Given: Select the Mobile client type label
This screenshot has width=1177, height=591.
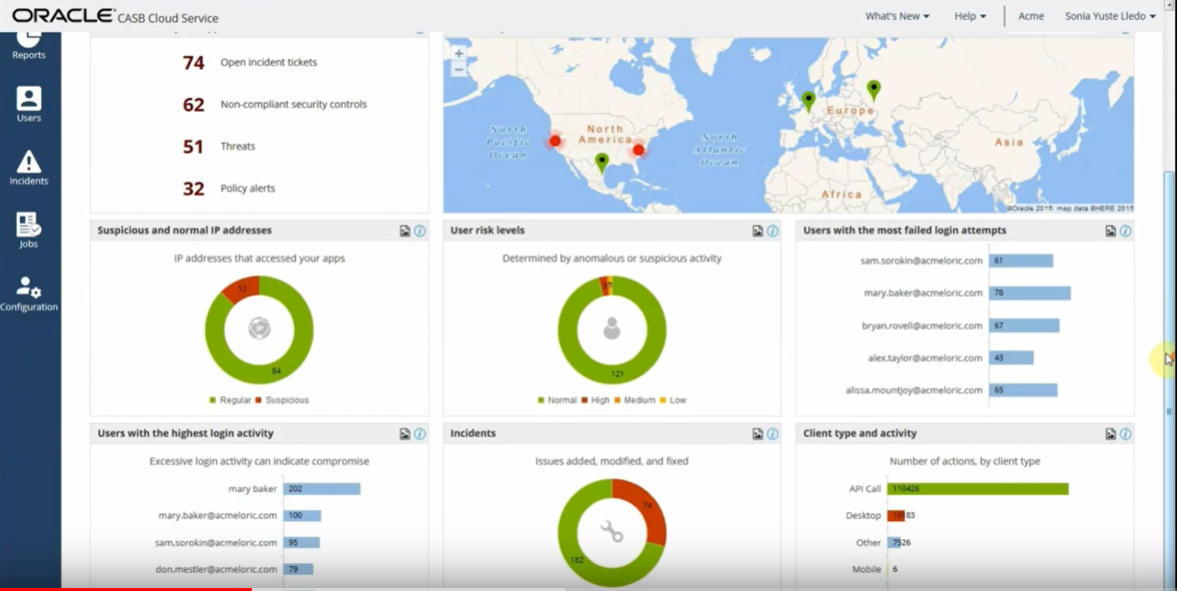Looking at the screenshot, I should click(866, 569).
